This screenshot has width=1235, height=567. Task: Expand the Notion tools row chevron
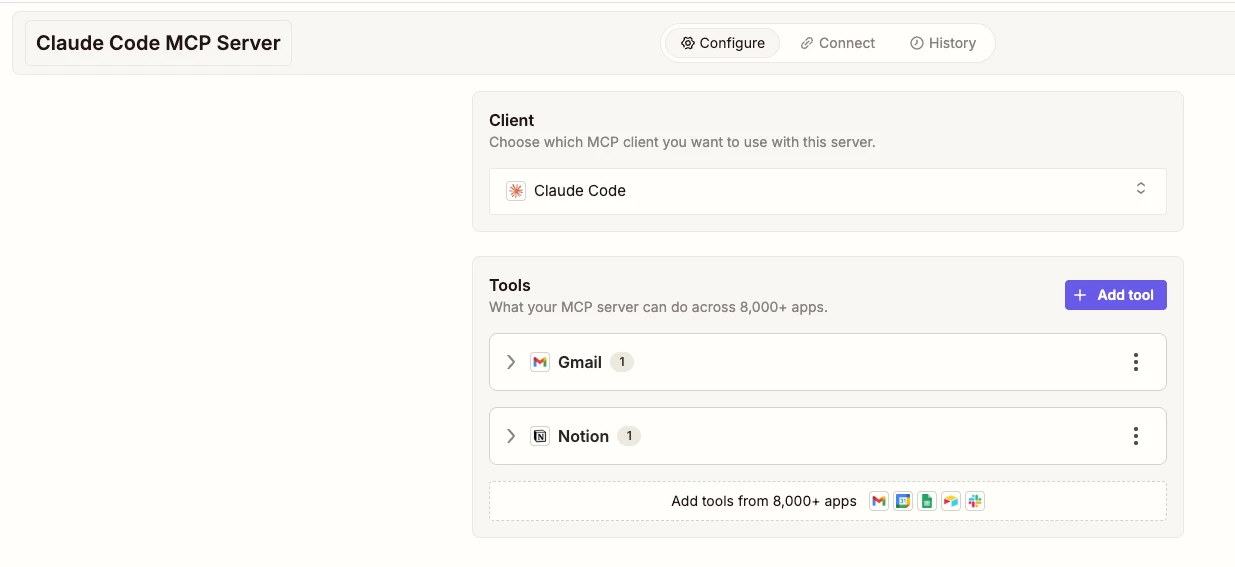[x=511, y=436]
